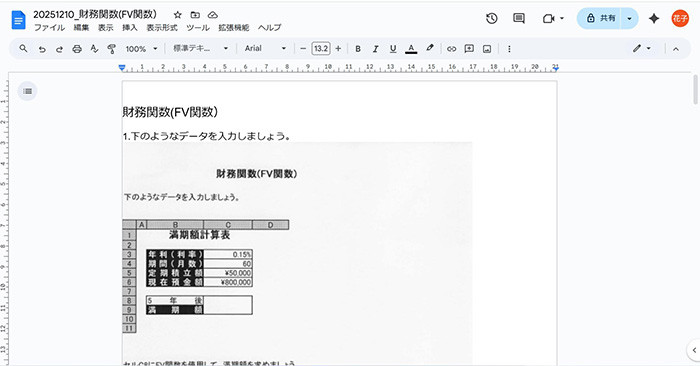The width and height of the screenshot is (700, 366).
Task: Click the 共有 share button
Action: [x=600, y=18]
